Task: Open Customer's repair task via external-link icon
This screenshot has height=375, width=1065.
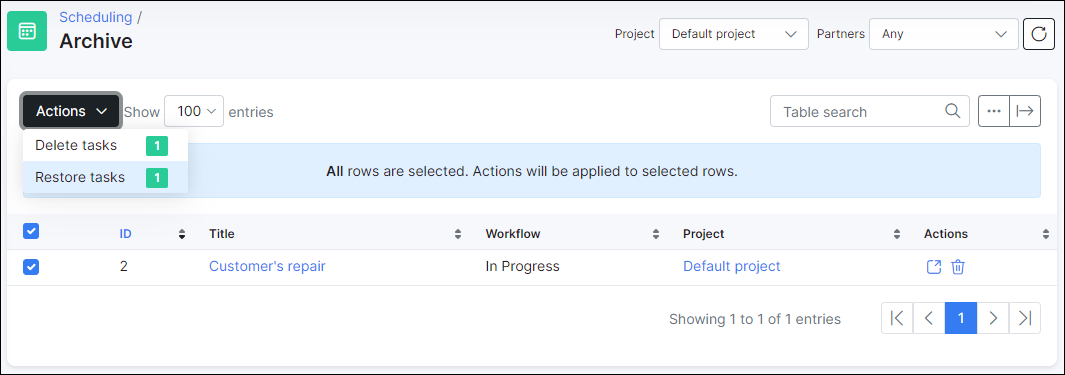Action: pyautogui.click(x=934, y=267)
